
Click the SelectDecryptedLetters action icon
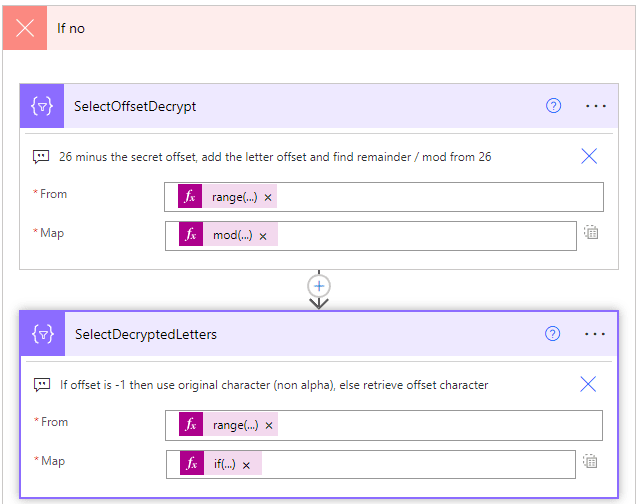43,334
